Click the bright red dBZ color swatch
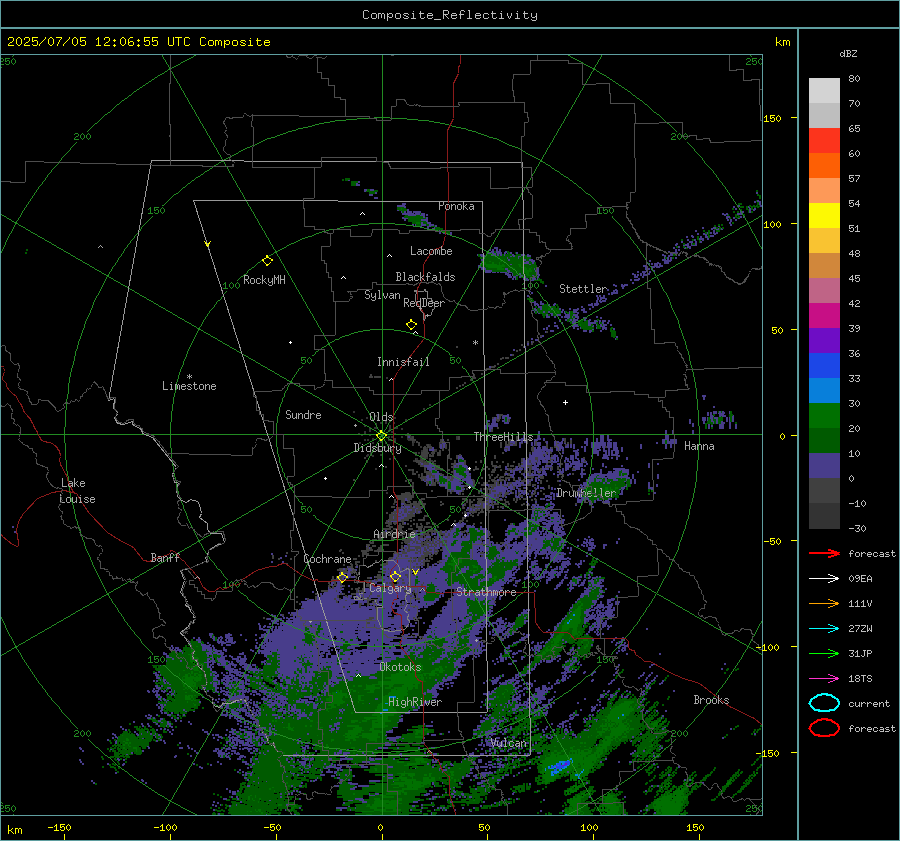The image size is (900, 841). [824, 141]
